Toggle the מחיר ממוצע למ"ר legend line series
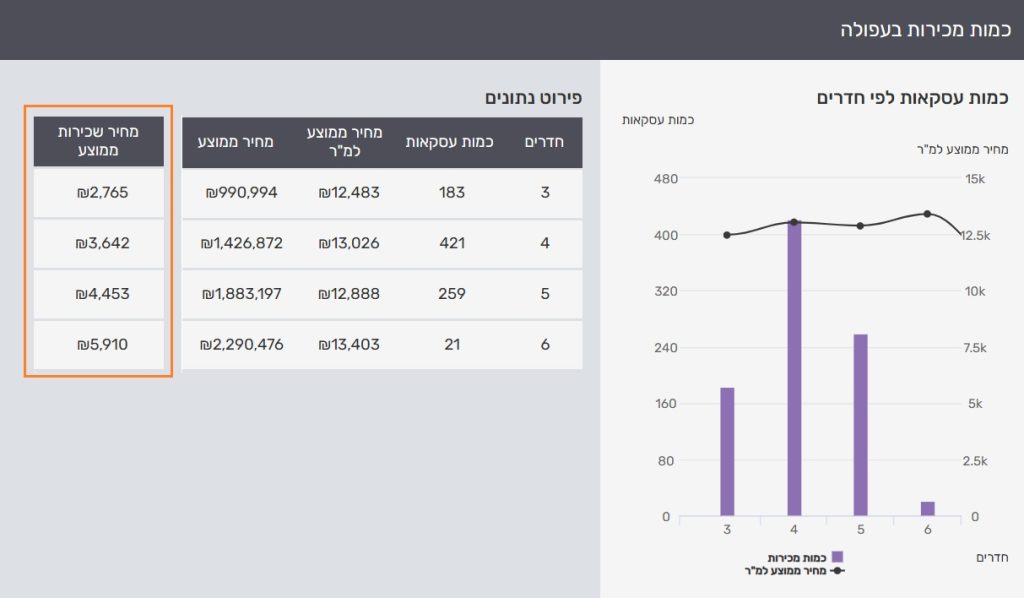Image resolution: width=1024 pixels, height=598 pixels. pos(791,570)
